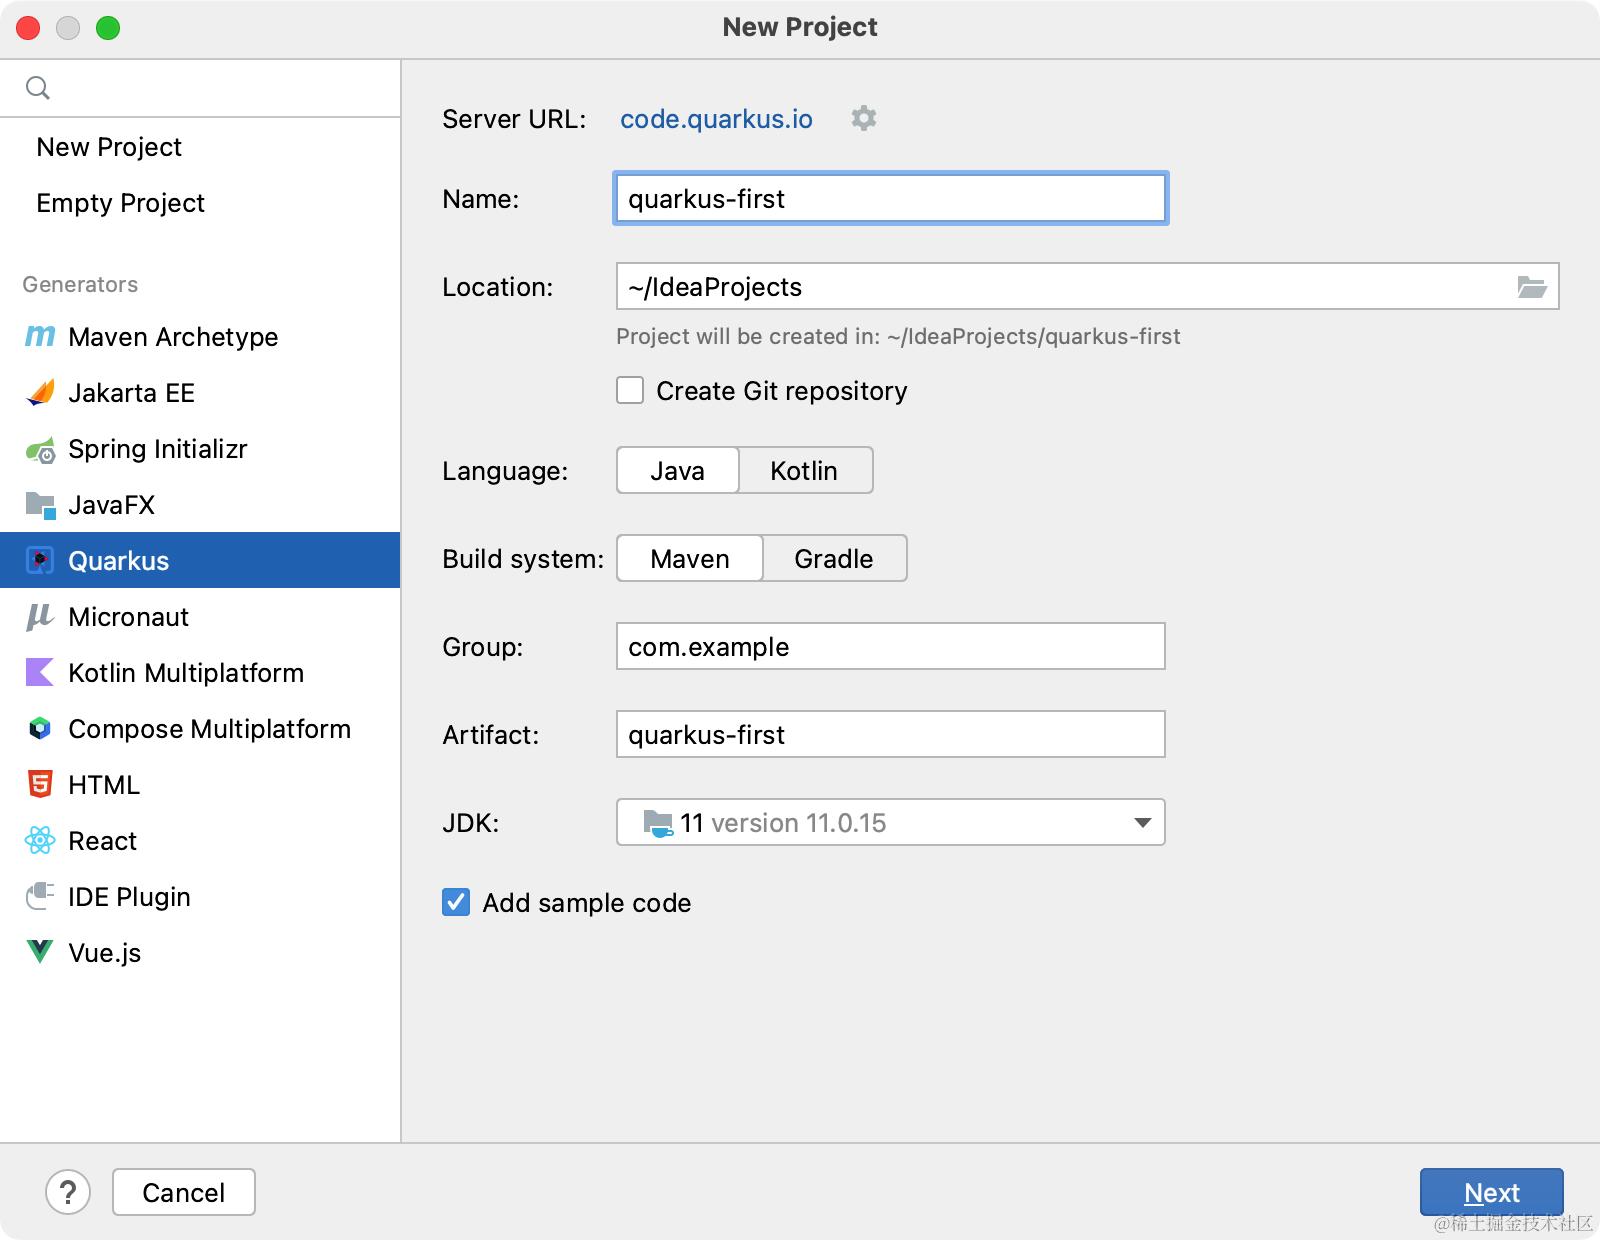Click the browse folder icon in Location

(1531, 287)
